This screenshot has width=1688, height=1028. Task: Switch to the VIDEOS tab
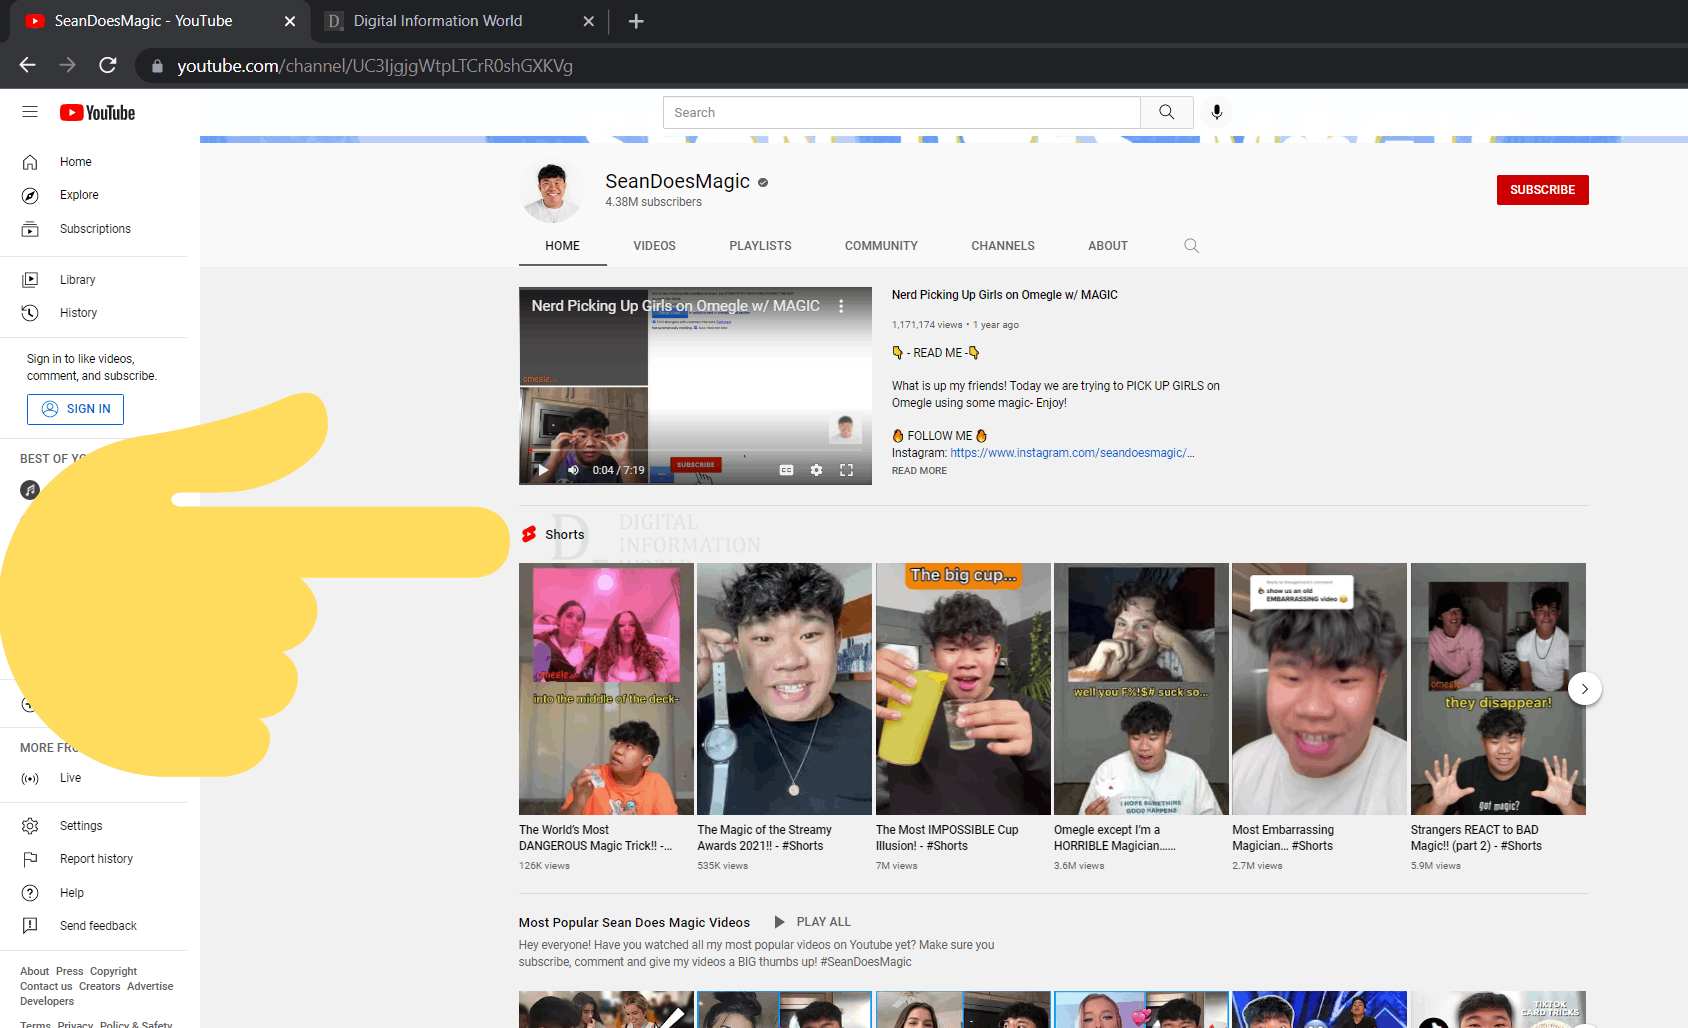click(x=654, y=246)
